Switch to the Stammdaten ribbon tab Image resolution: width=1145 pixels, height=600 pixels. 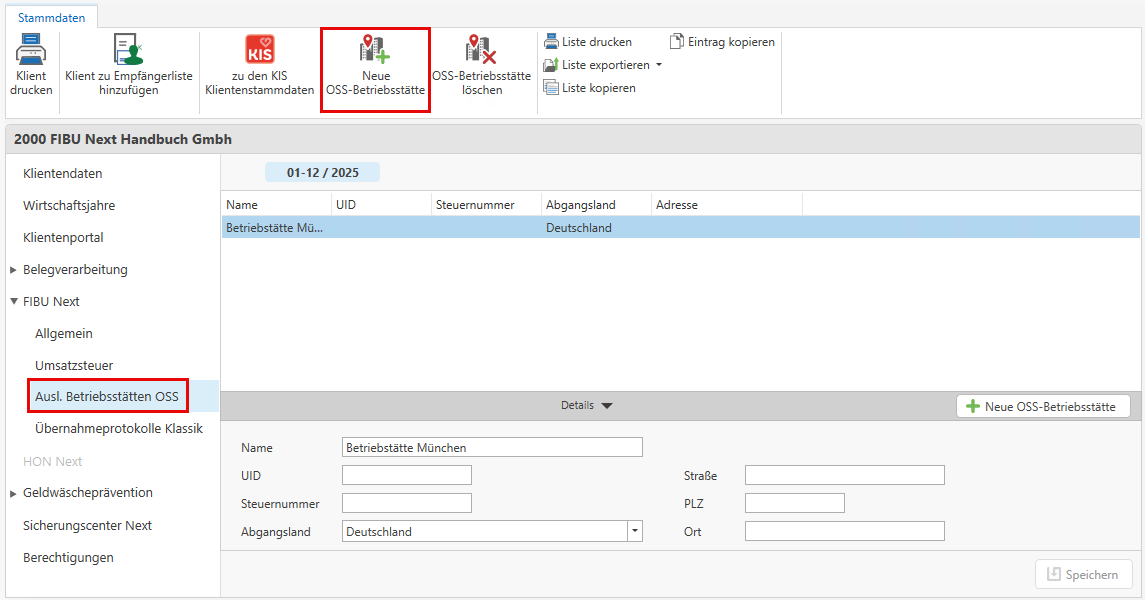point(51,17)
